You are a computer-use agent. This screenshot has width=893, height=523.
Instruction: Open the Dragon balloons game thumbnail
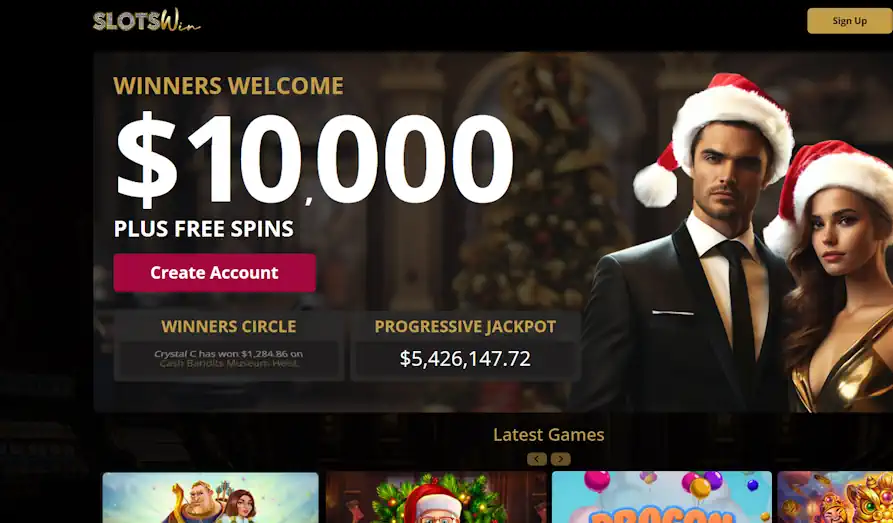click(662, 497)
